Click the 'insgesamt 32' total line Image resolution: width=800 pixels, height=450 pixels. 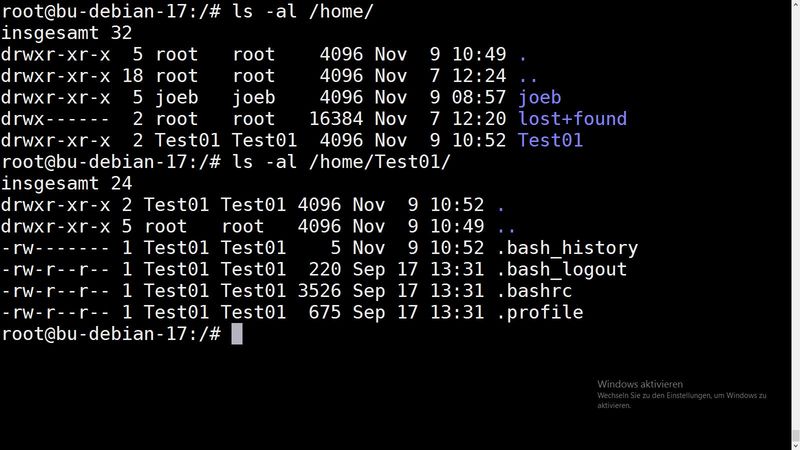coord(66,33)
